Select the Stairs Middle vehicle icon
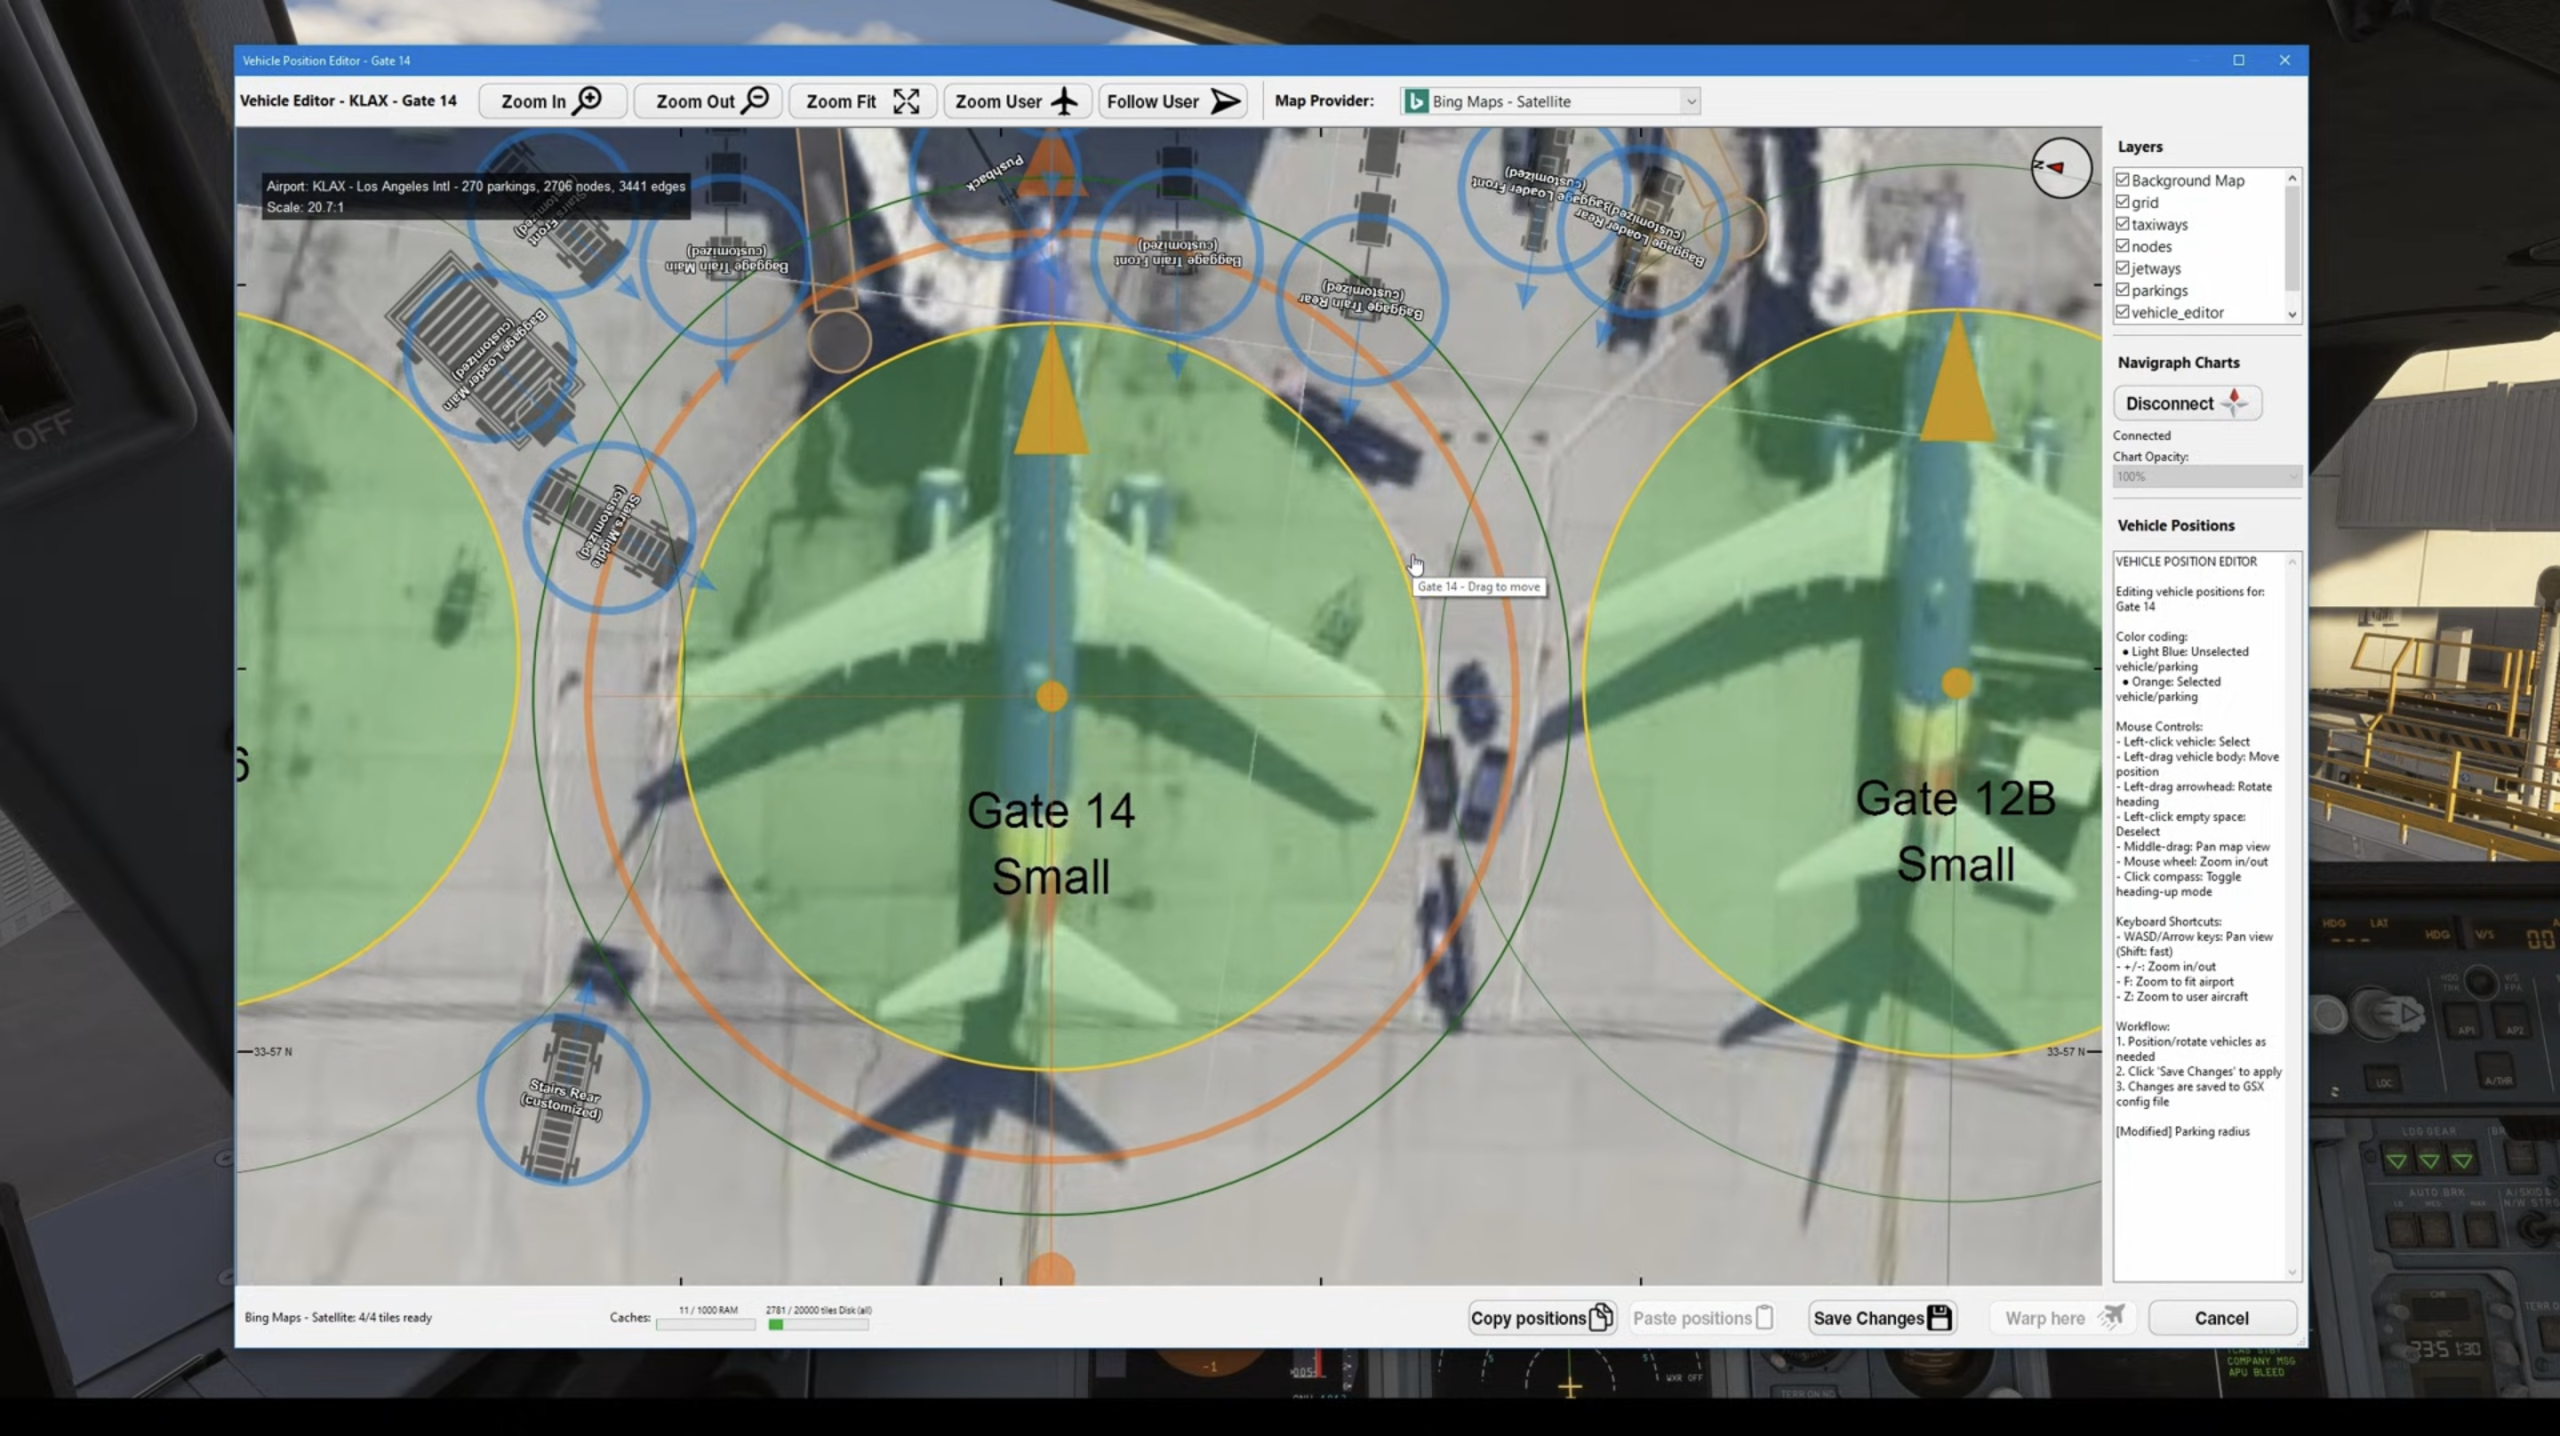 [609, 526]
